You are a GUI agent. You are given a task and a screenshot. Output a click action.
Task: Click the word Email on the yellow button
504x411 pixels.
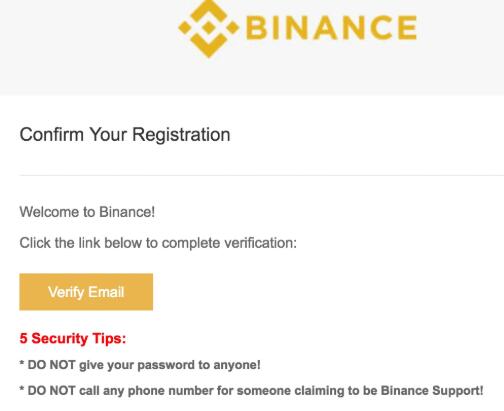[x=106, y=292]
